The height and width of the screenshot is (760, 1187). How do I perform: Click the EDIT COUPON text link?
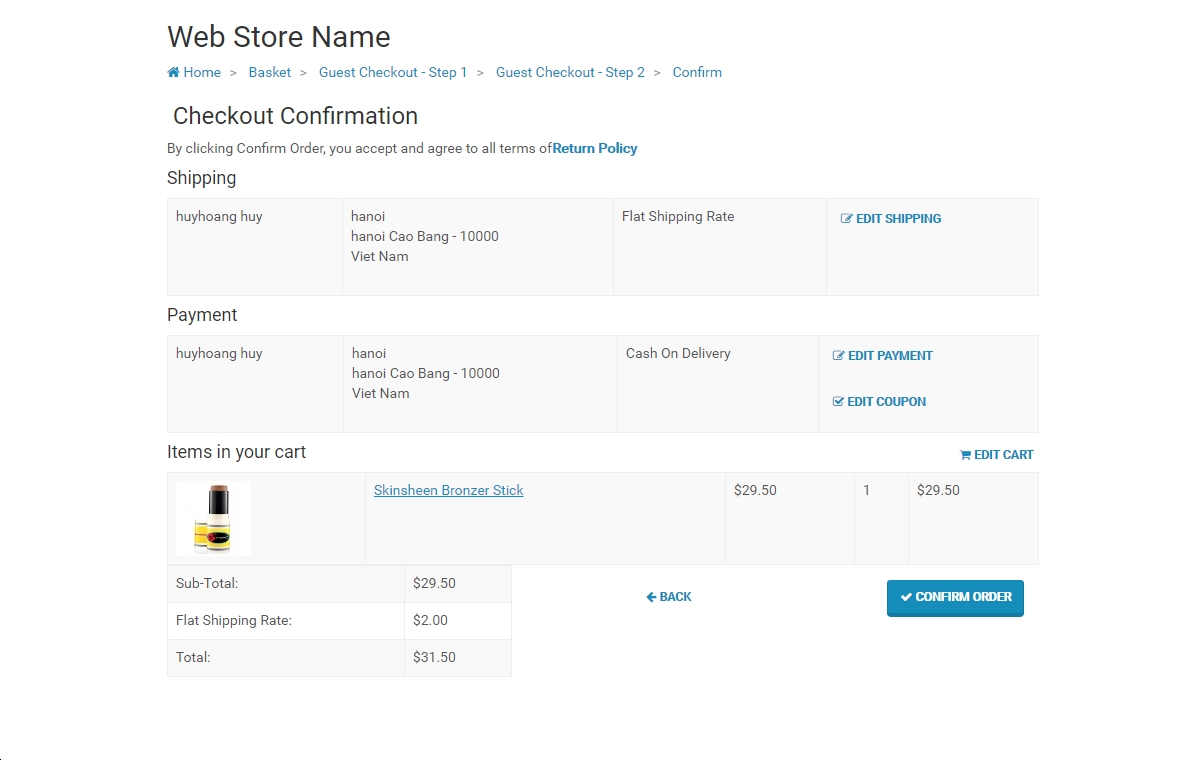(886, 402)
